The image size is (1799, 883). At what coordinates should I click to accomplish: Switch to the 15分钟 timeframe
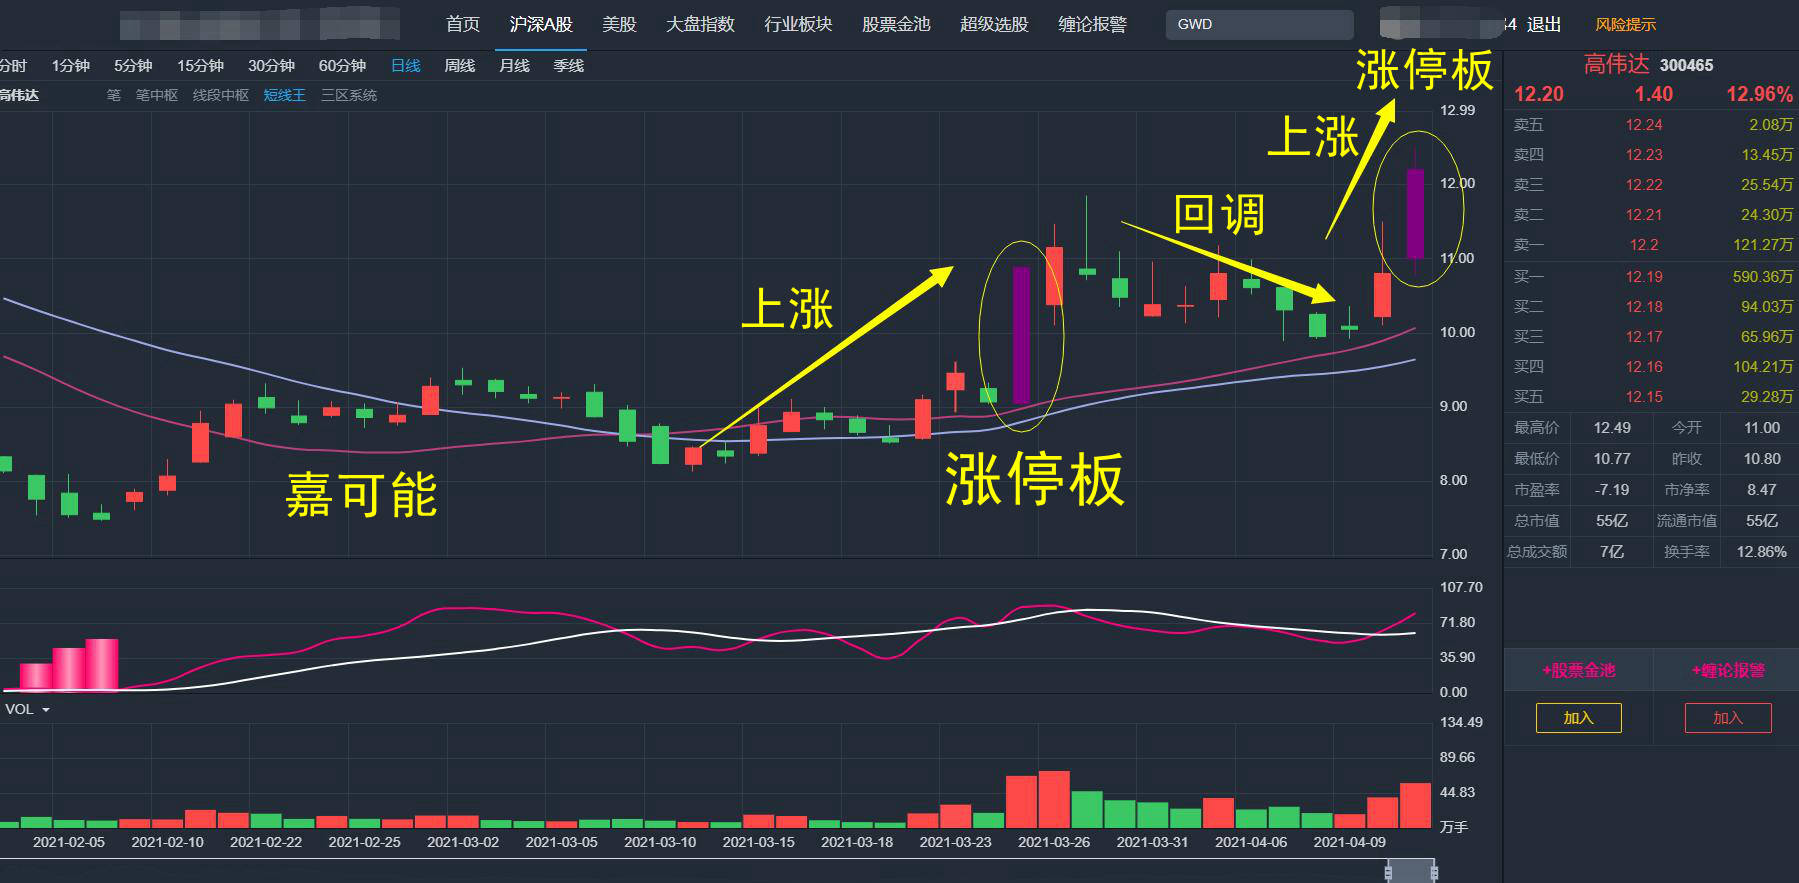200,66
